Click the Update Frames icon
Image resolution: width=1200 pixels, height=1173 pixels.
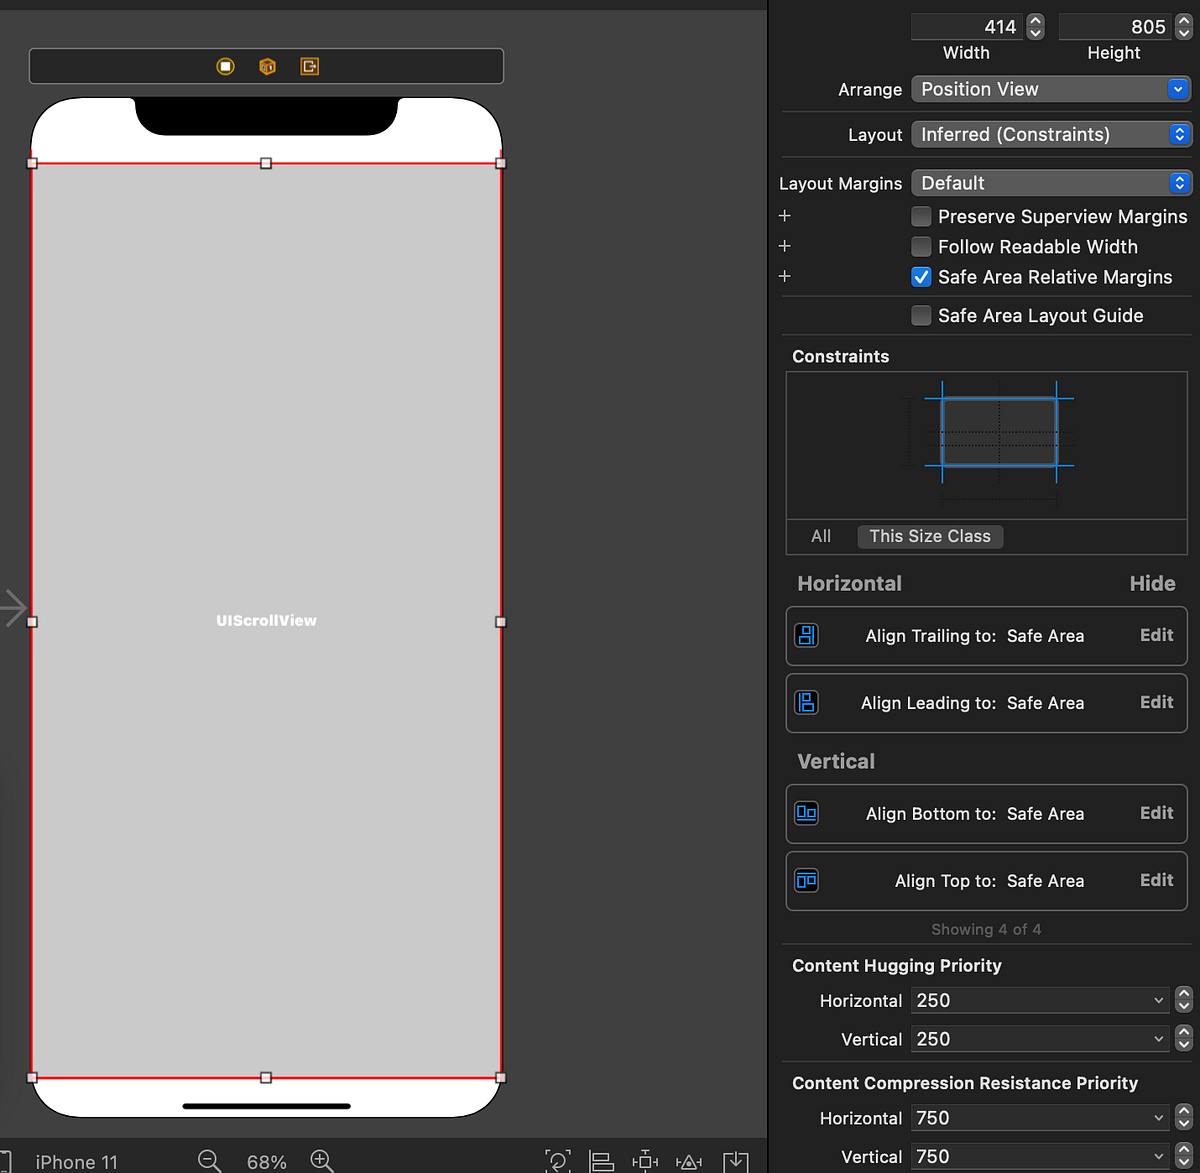pyautogui.click(x=558, y=1160)
